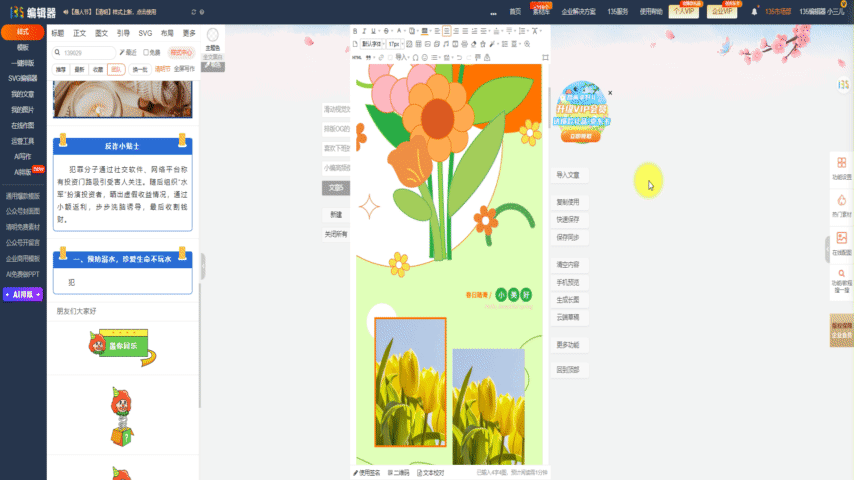Close the VIP upgrade promo badge

610,93
